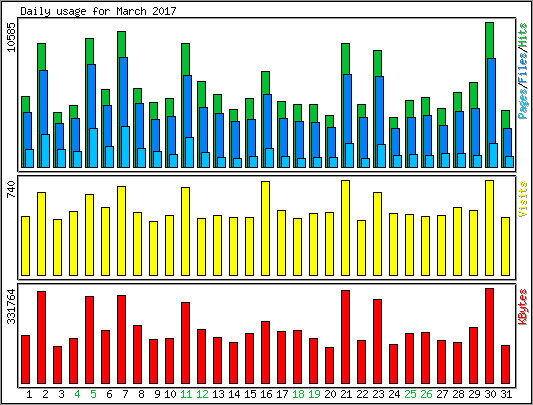Select day label 10 on x-axis
Image resolution: width=533 pixels, height=405 pixels.
coord(170,394)
